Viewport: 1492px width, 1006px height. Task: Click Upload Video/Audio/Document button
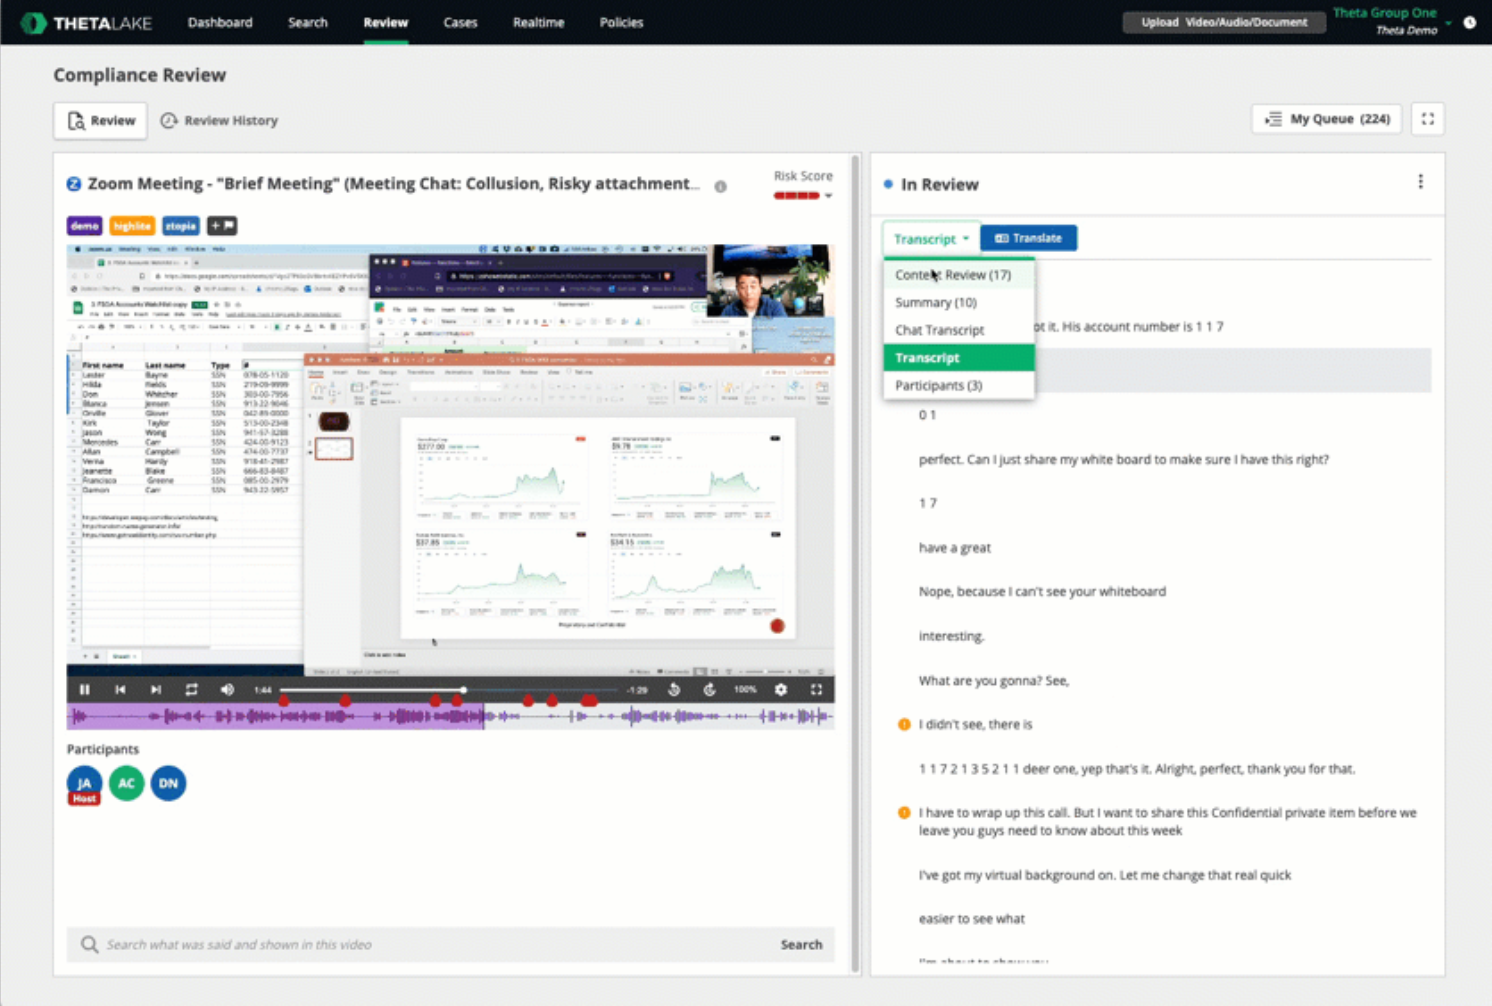1224,22
